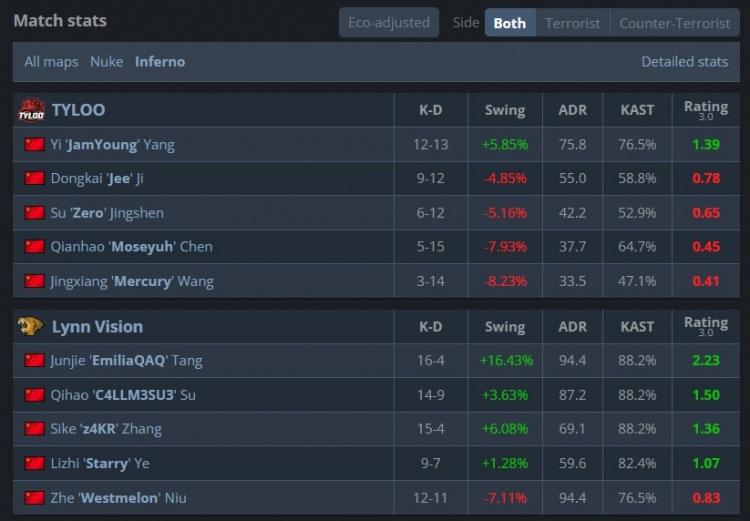
Task: Click the TYLOO team logo icon
Action: (x=32, y=110)
